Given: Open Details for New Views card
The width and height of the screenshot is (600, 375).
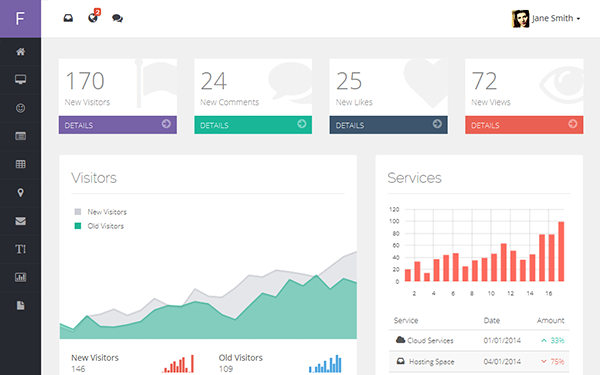Looking at the screenshot, I should (524, 125).
